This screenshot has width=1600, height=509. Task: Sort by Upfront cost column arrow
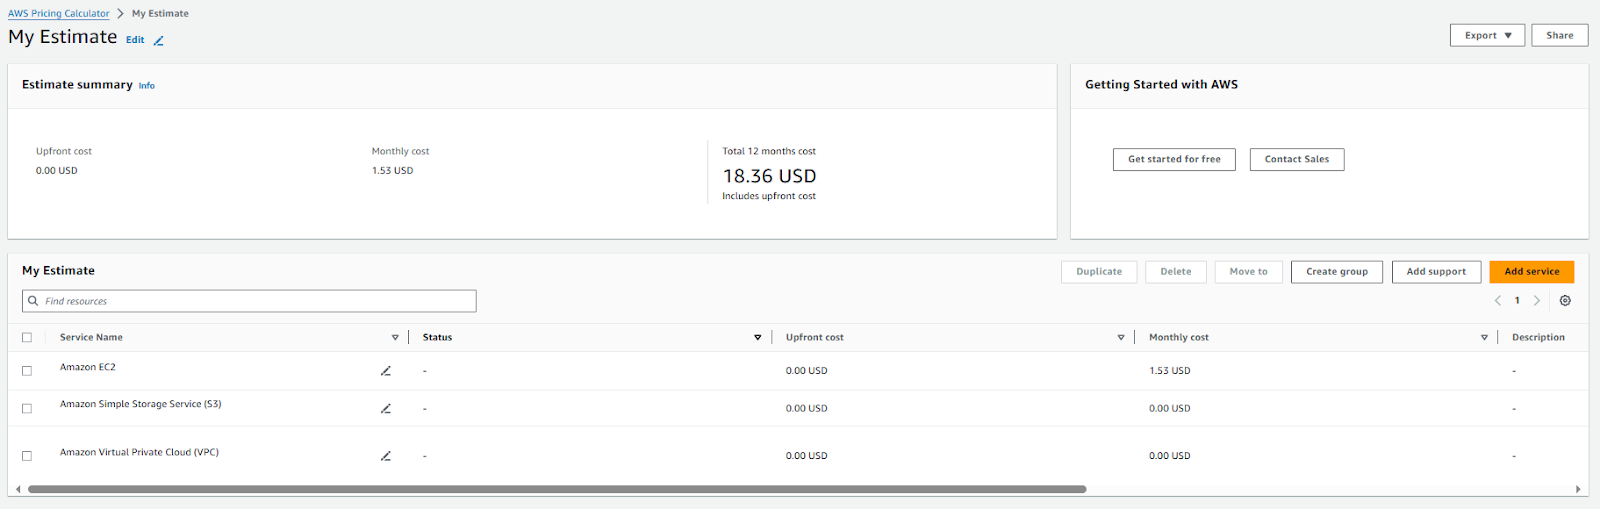point(1121,338)
